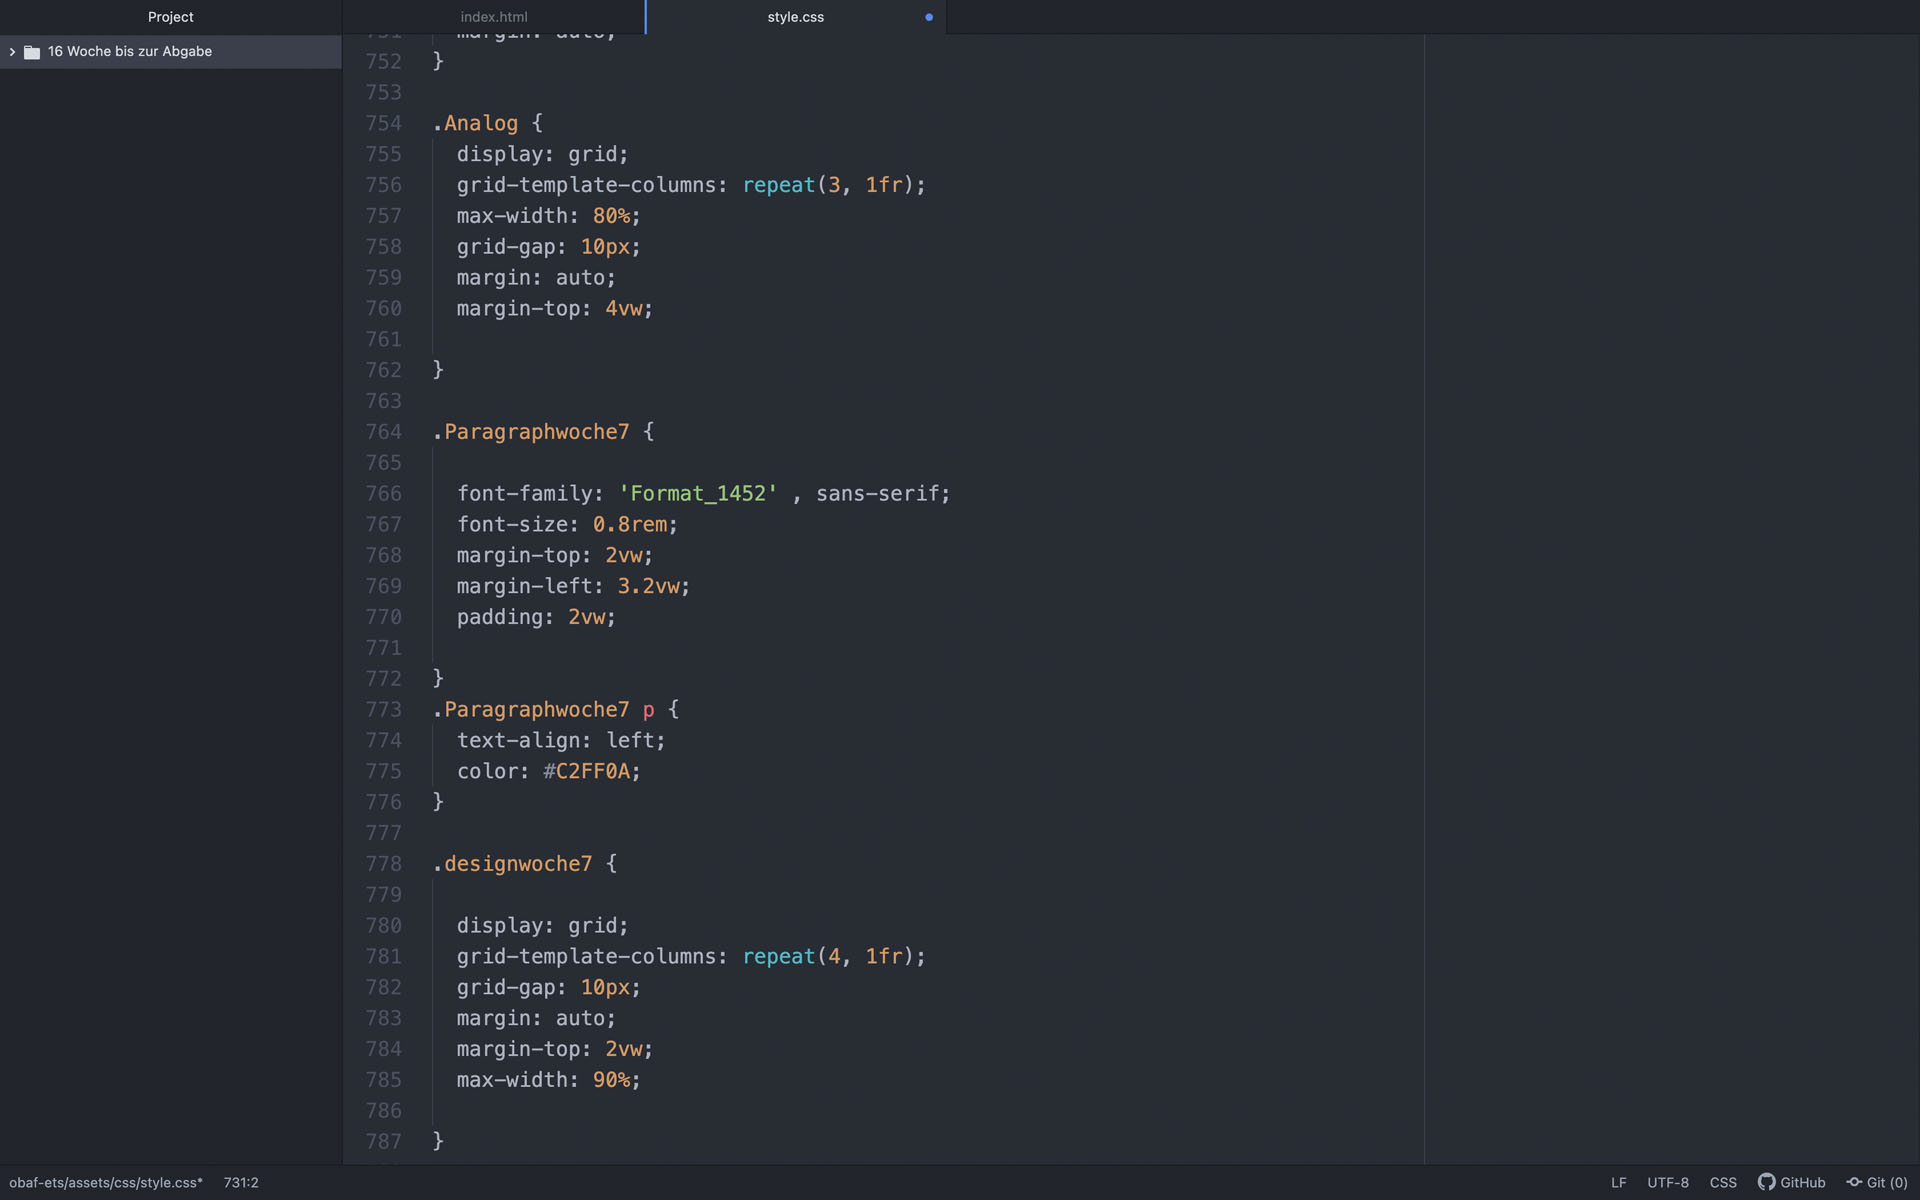Click the 'padding: 2vw' declaration
Image resolution: width=1920 pixels, height=1200 pixels.
(x=536, y=617)
